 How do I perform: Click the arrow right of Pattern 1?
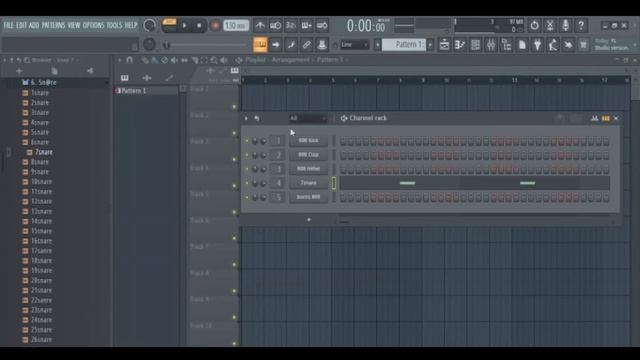430,44
